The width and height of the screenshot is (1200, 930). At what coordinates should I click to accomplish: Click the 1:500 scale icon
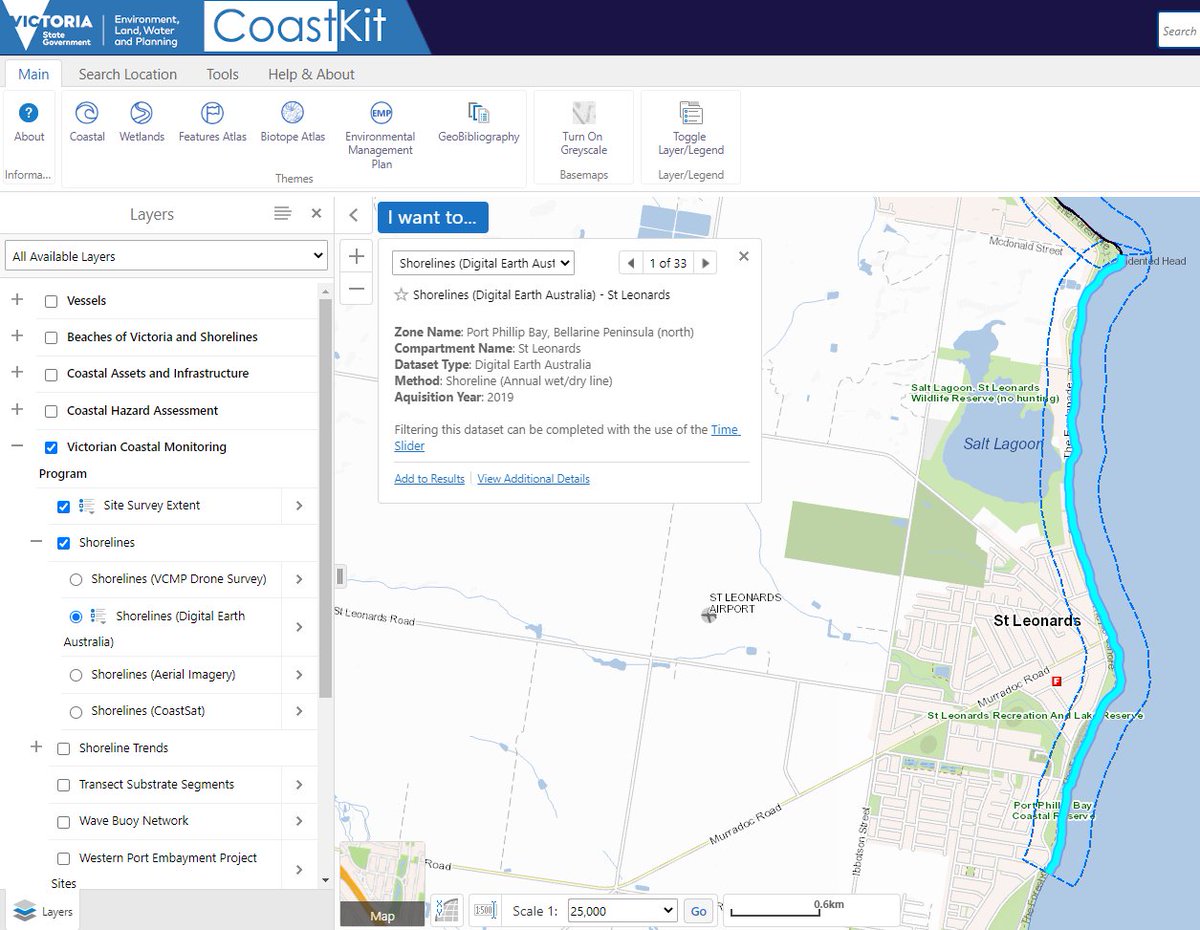coord(485,910)
